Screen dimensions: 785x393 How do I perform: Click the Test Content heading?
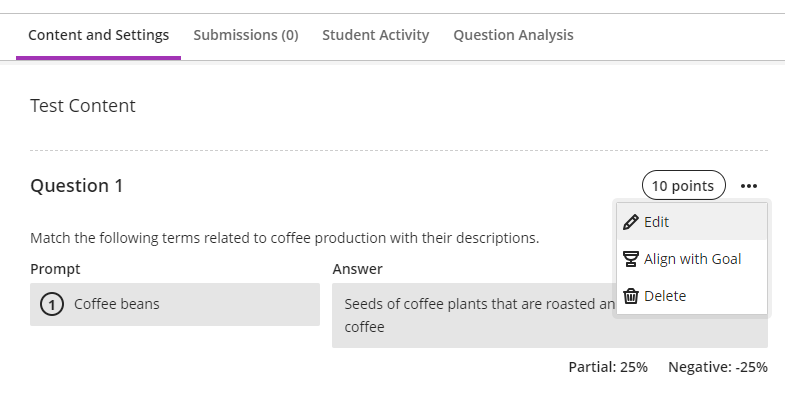point(83,106)
